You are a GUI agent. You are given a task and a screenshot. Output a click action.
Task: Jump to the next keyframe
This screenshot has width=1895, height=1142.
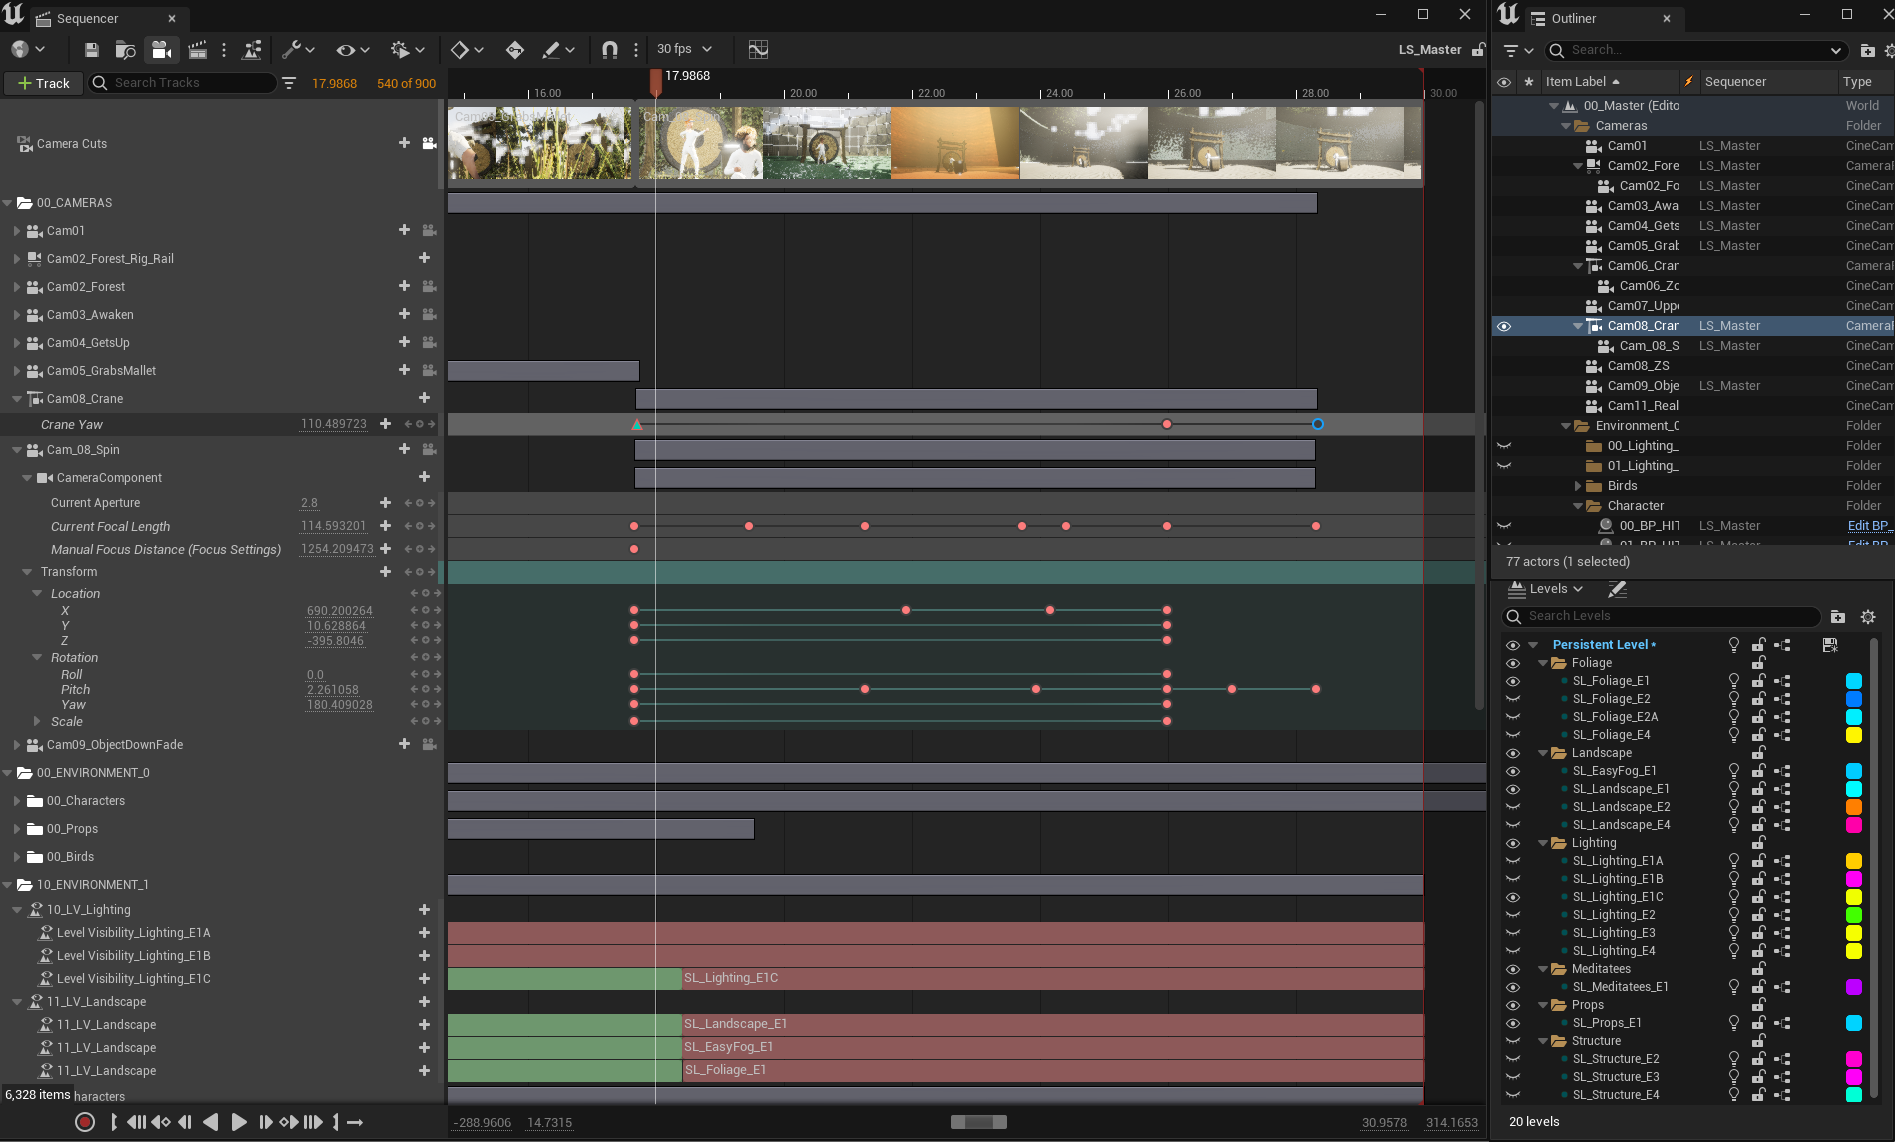(289, 1122)
